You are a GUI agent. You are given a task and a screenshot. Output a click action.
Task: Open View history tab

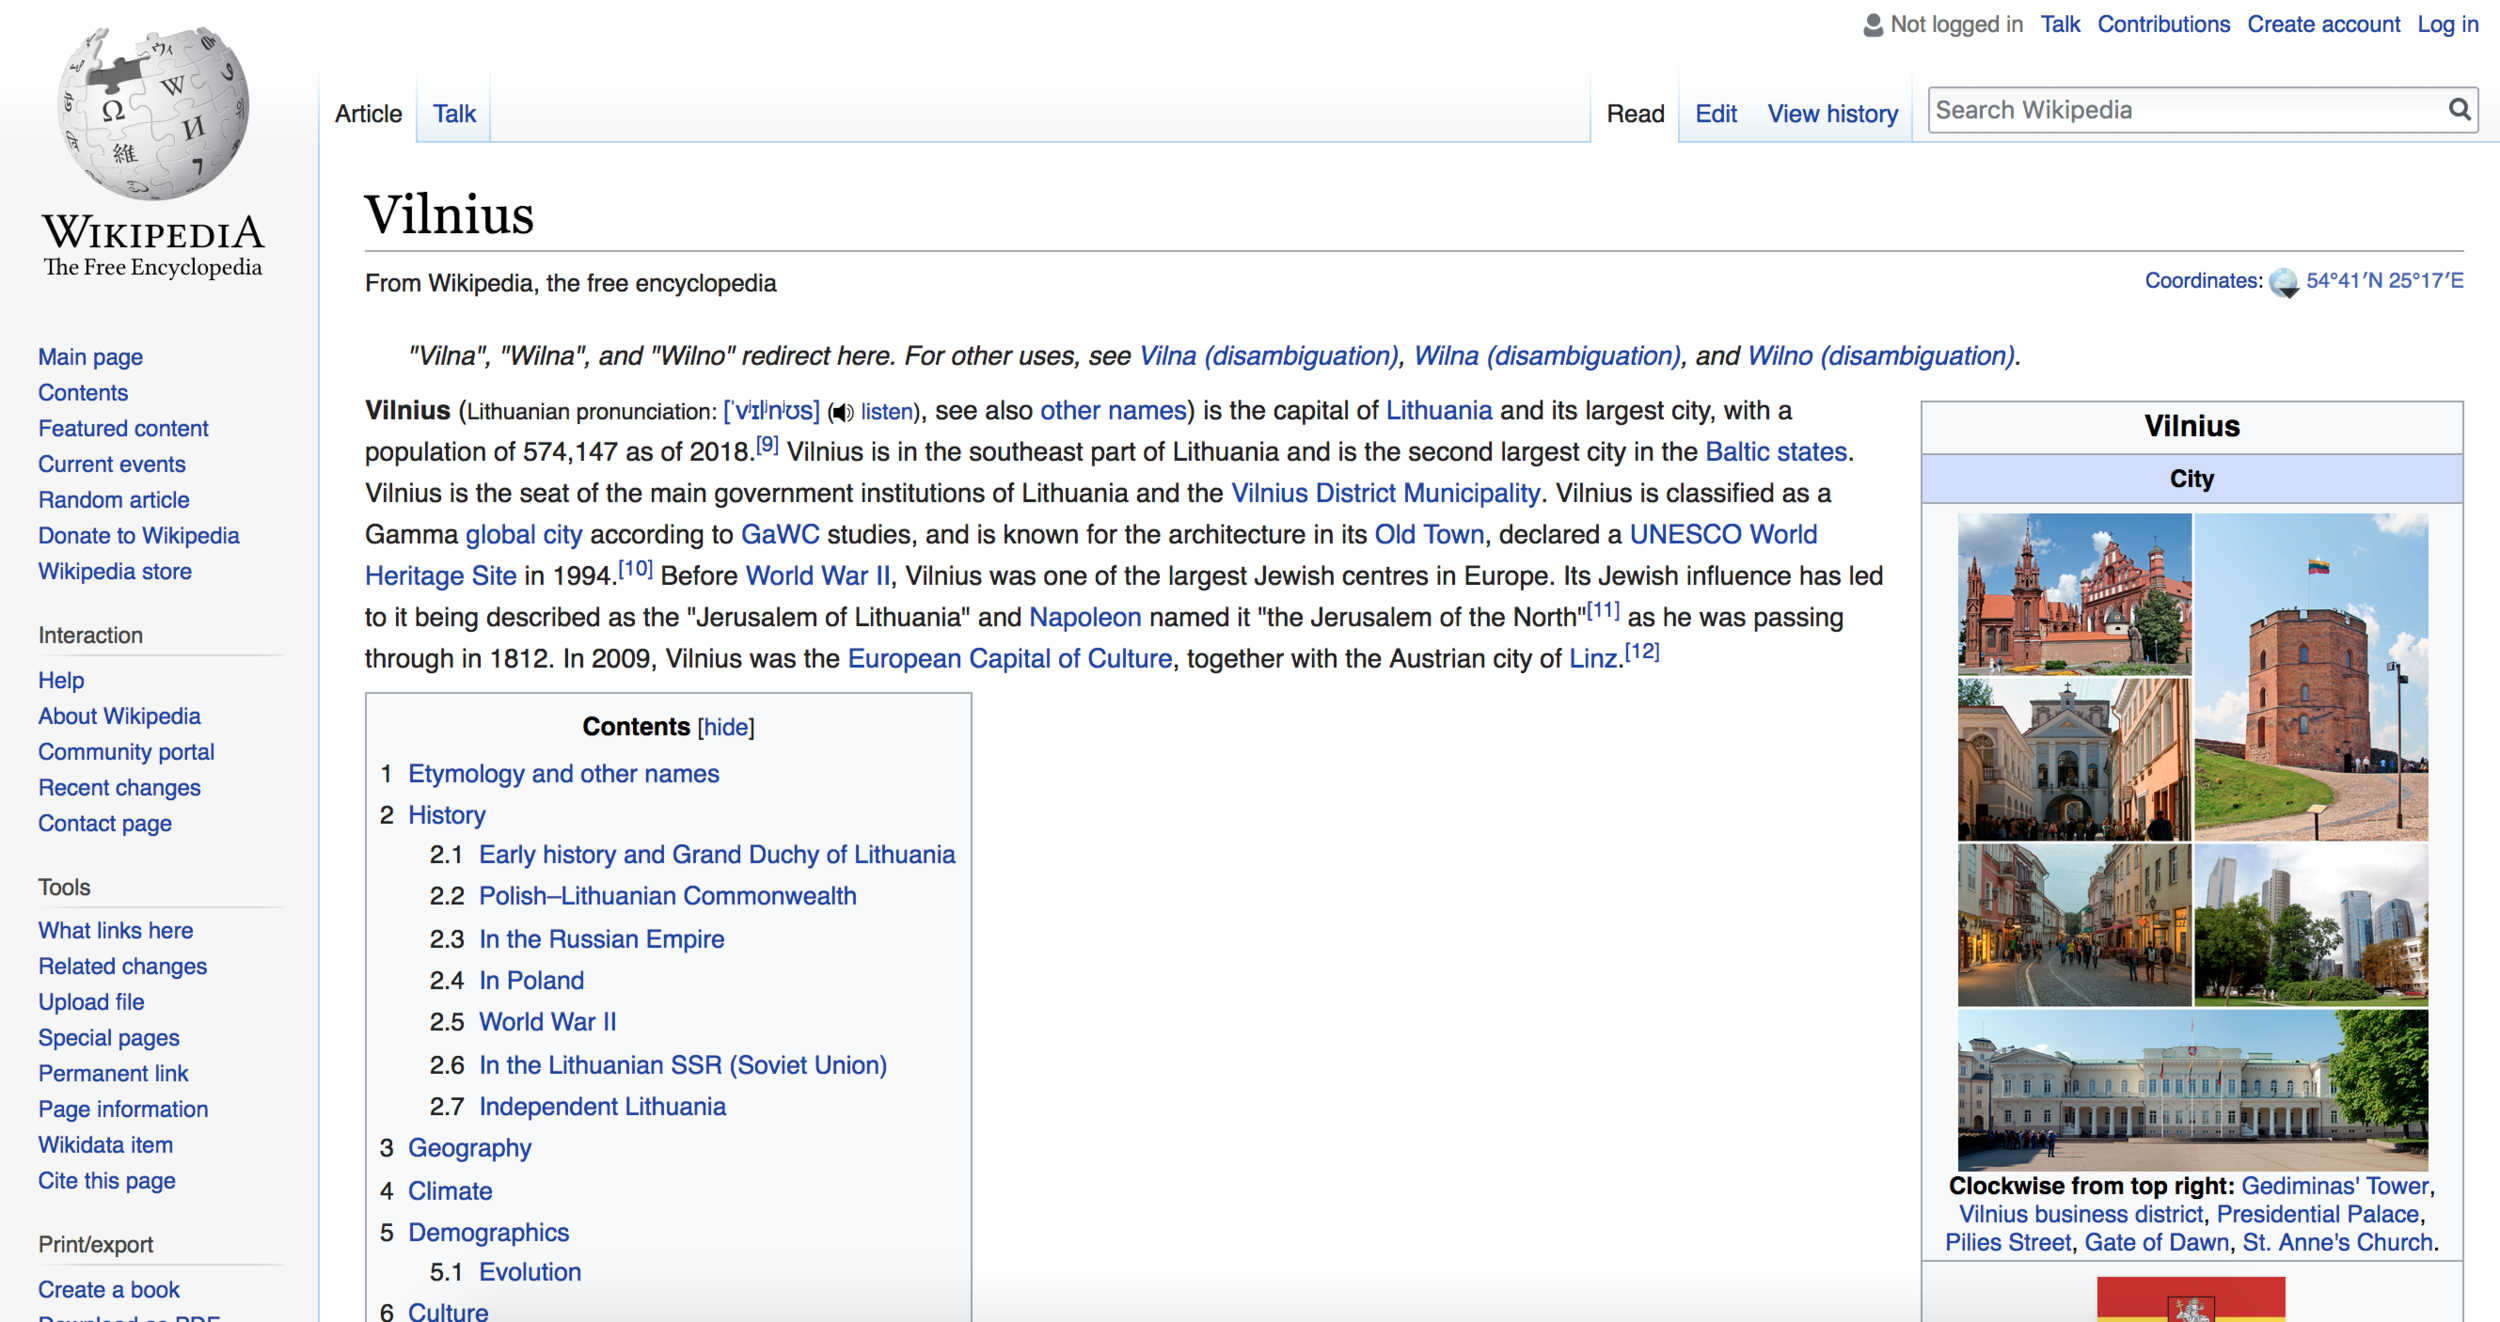click(1832, 114)
